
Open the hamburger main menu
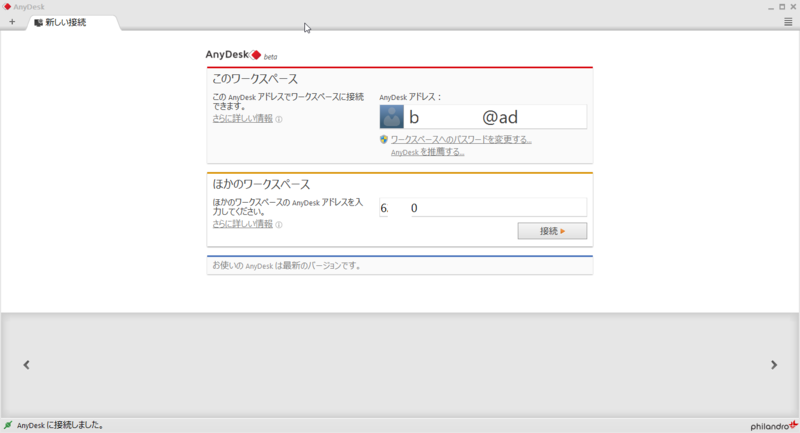point(788,22)
